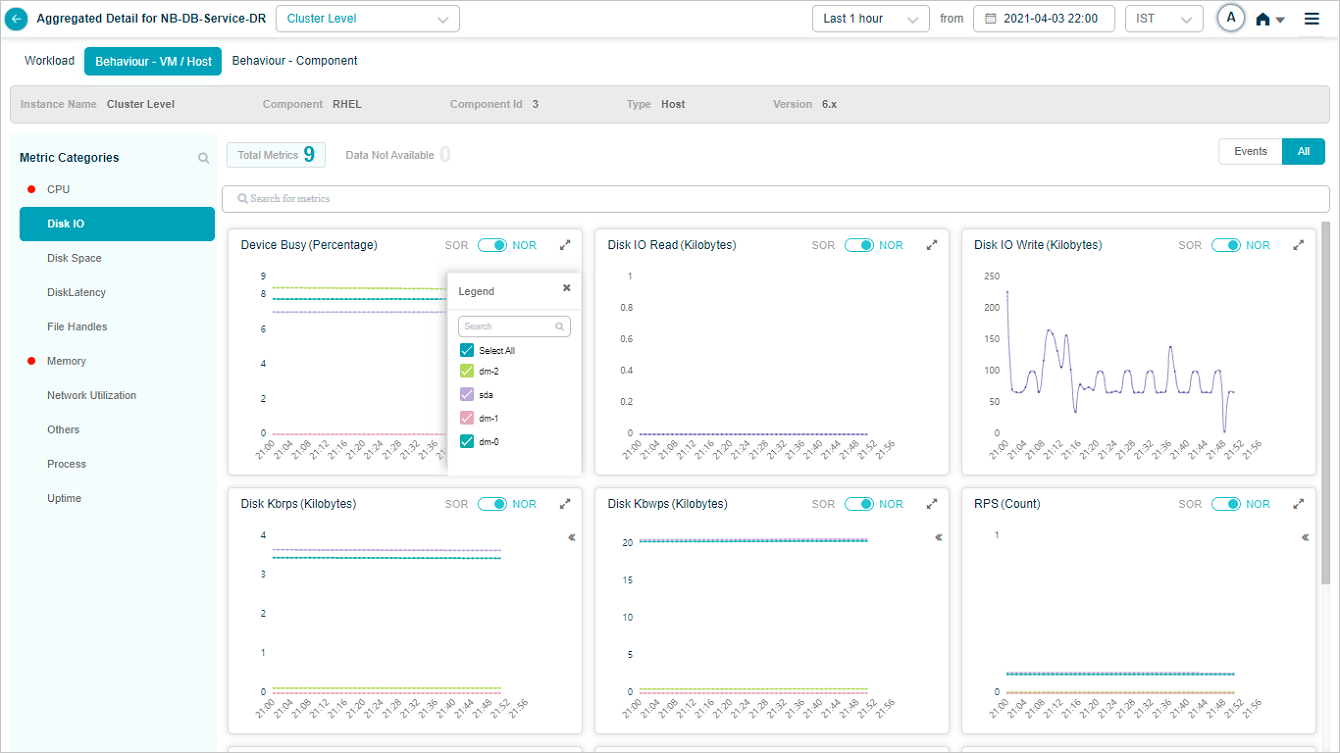1340x753 pixels.
Task: Click the user avatar icon
Action: (1231, 18)
